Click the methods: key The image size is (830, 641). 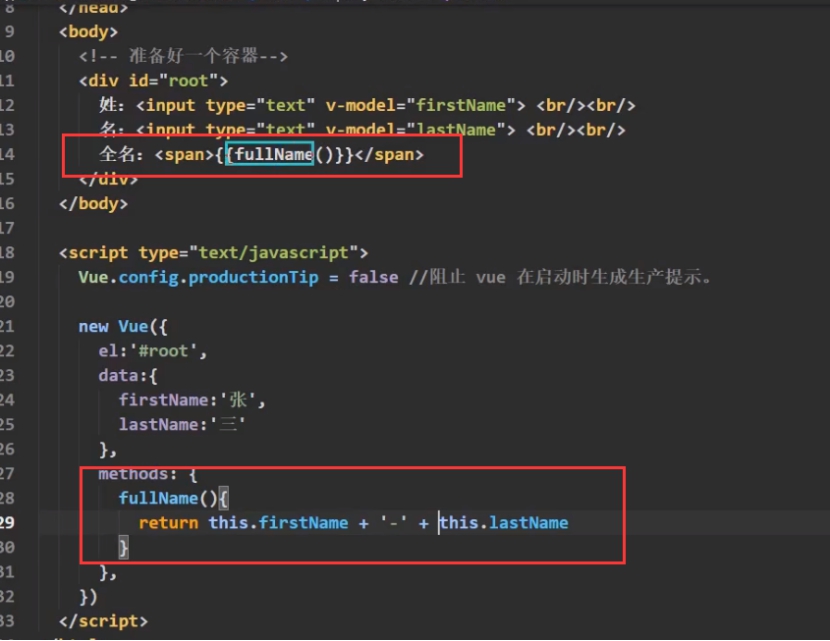tap(138, 474)
